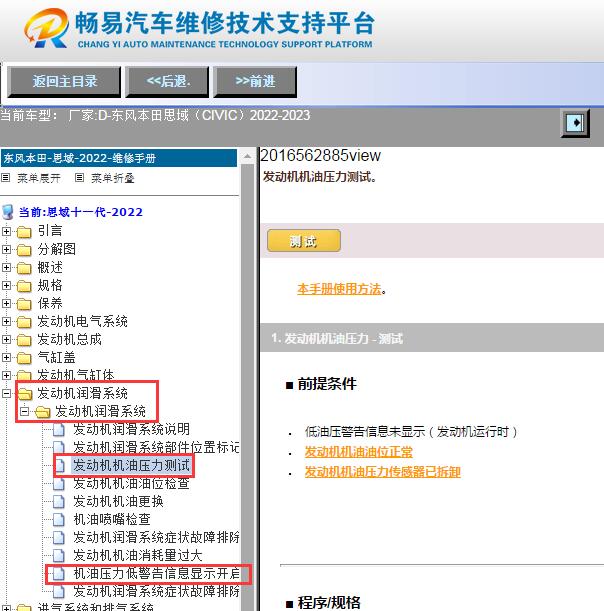Click the 前提条件 heading
The width and height of the screenshot is (604, 611).
(327, 384)
